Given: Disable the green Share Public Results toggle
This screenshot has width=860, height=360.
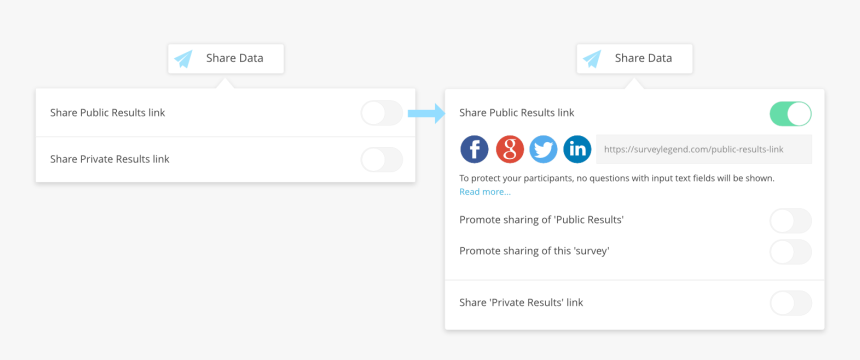Looking at the screenshot, I should (x=791, y=114).
